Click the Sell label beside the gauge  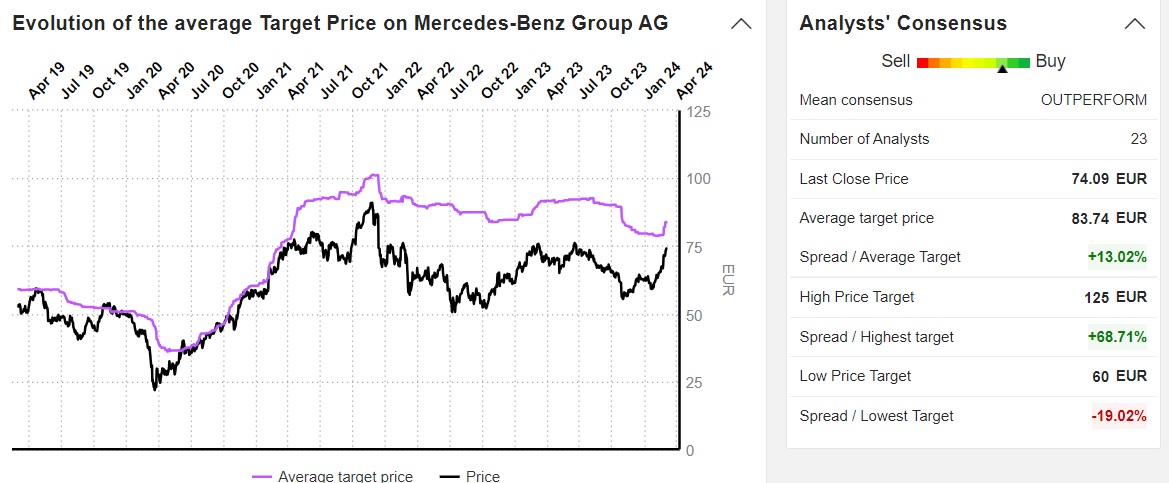895,61
